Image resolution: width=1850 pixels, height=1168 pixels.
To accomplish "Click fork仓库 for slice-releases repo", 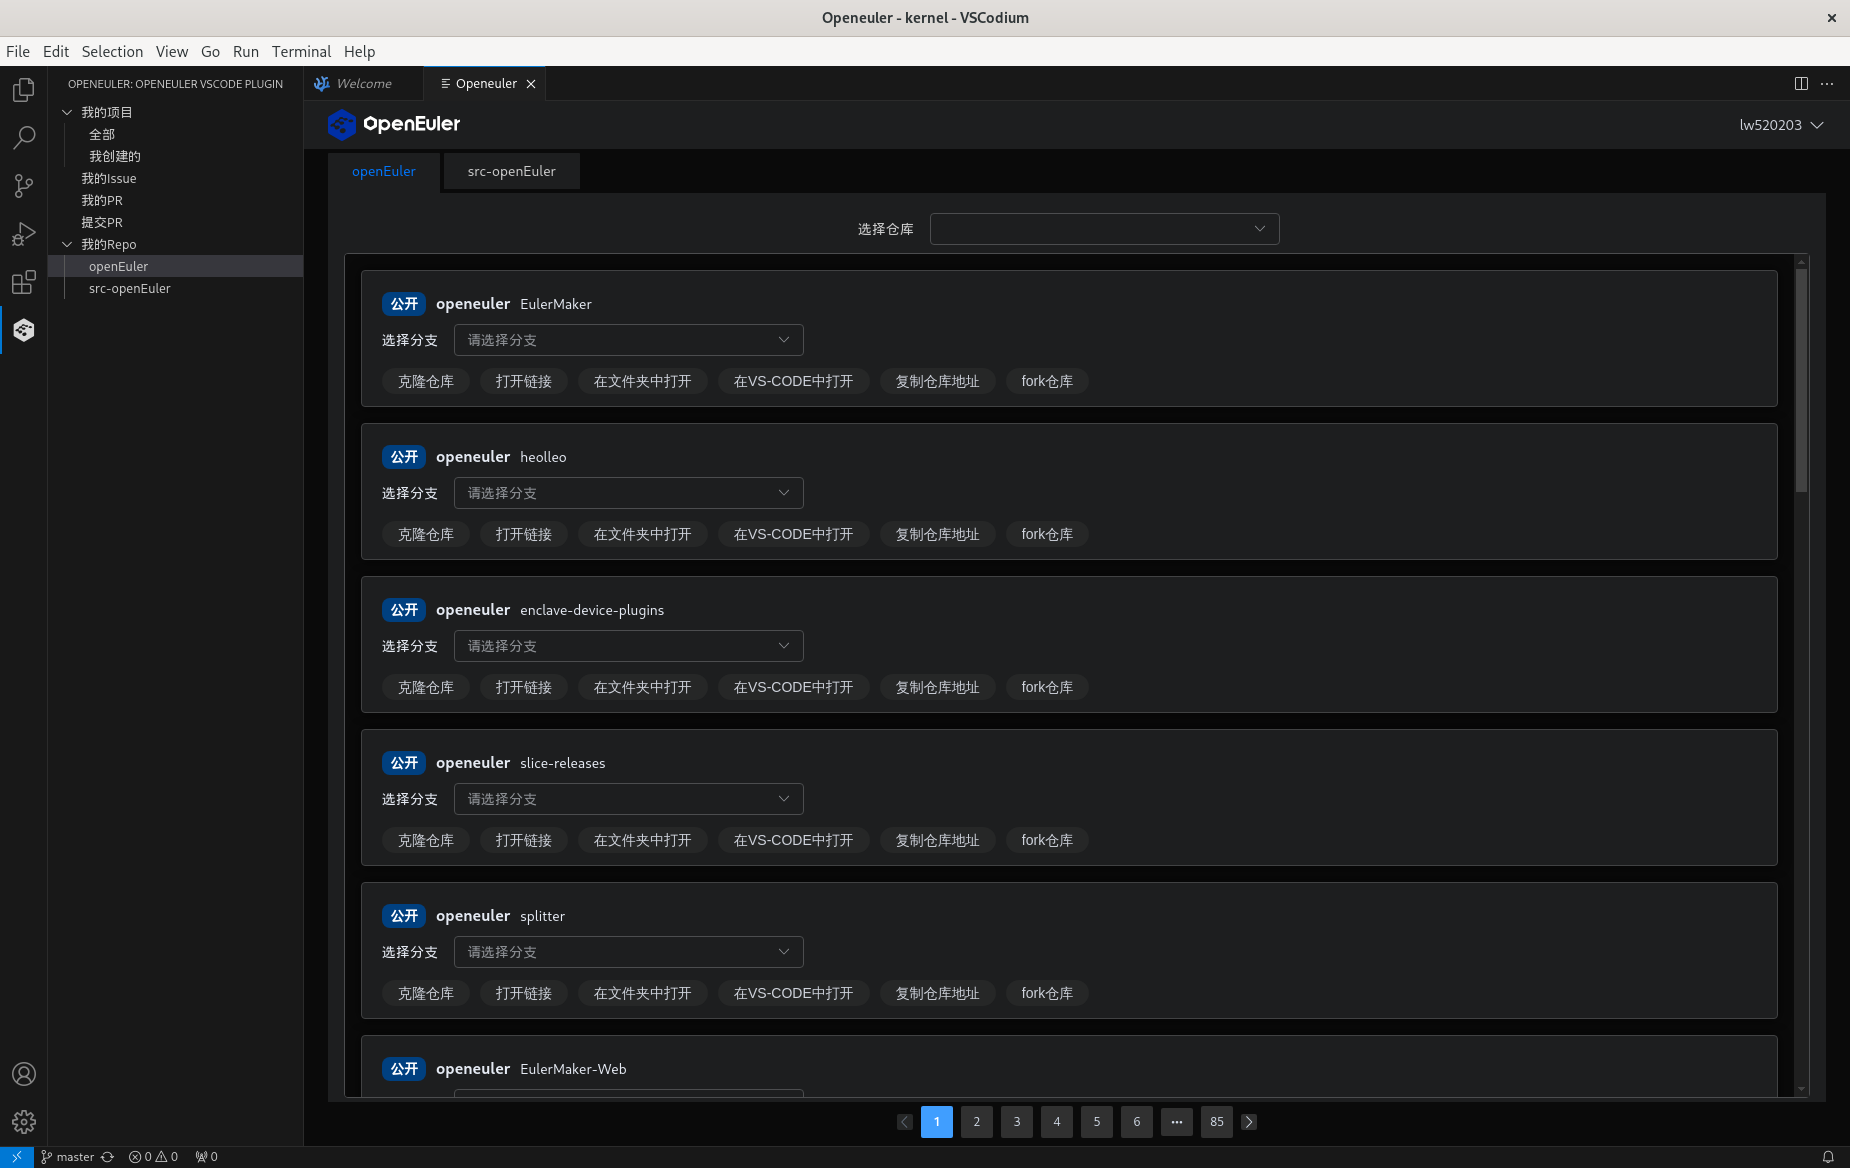I will click(x=1046, y=840).
